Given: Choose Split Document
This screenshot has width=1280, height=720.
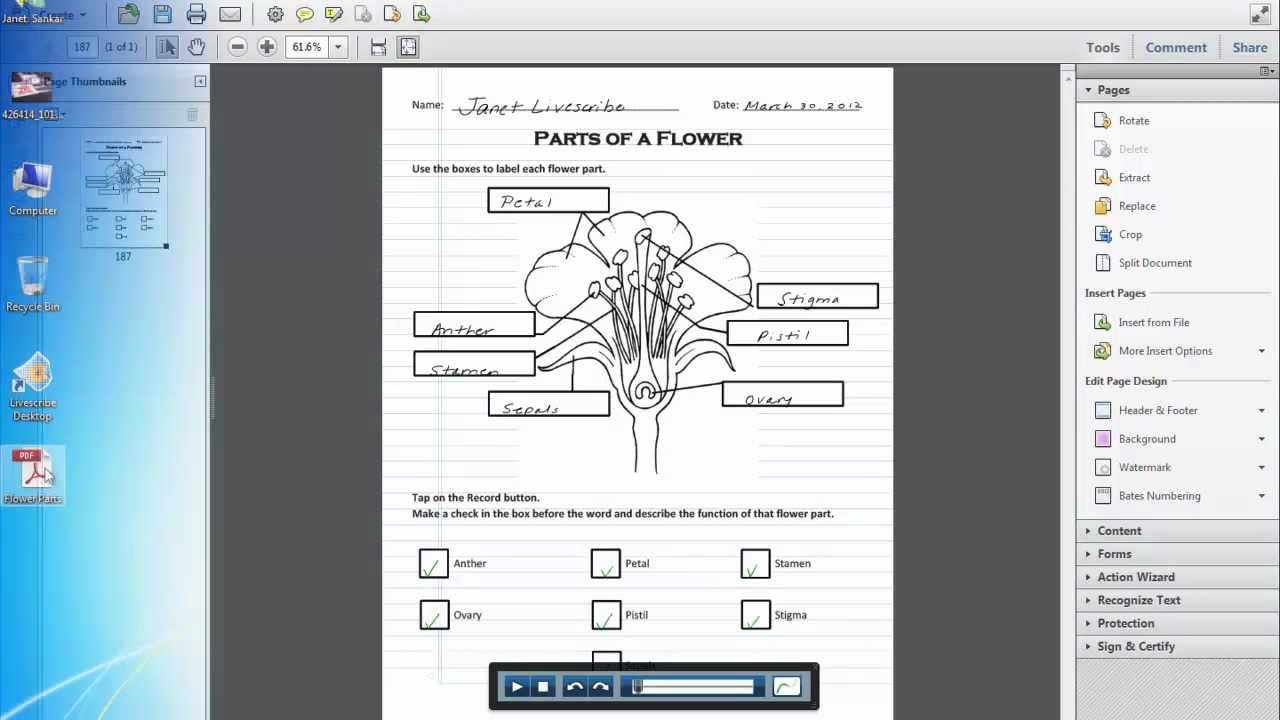Looking at the screenshot, I should 1155,263.
